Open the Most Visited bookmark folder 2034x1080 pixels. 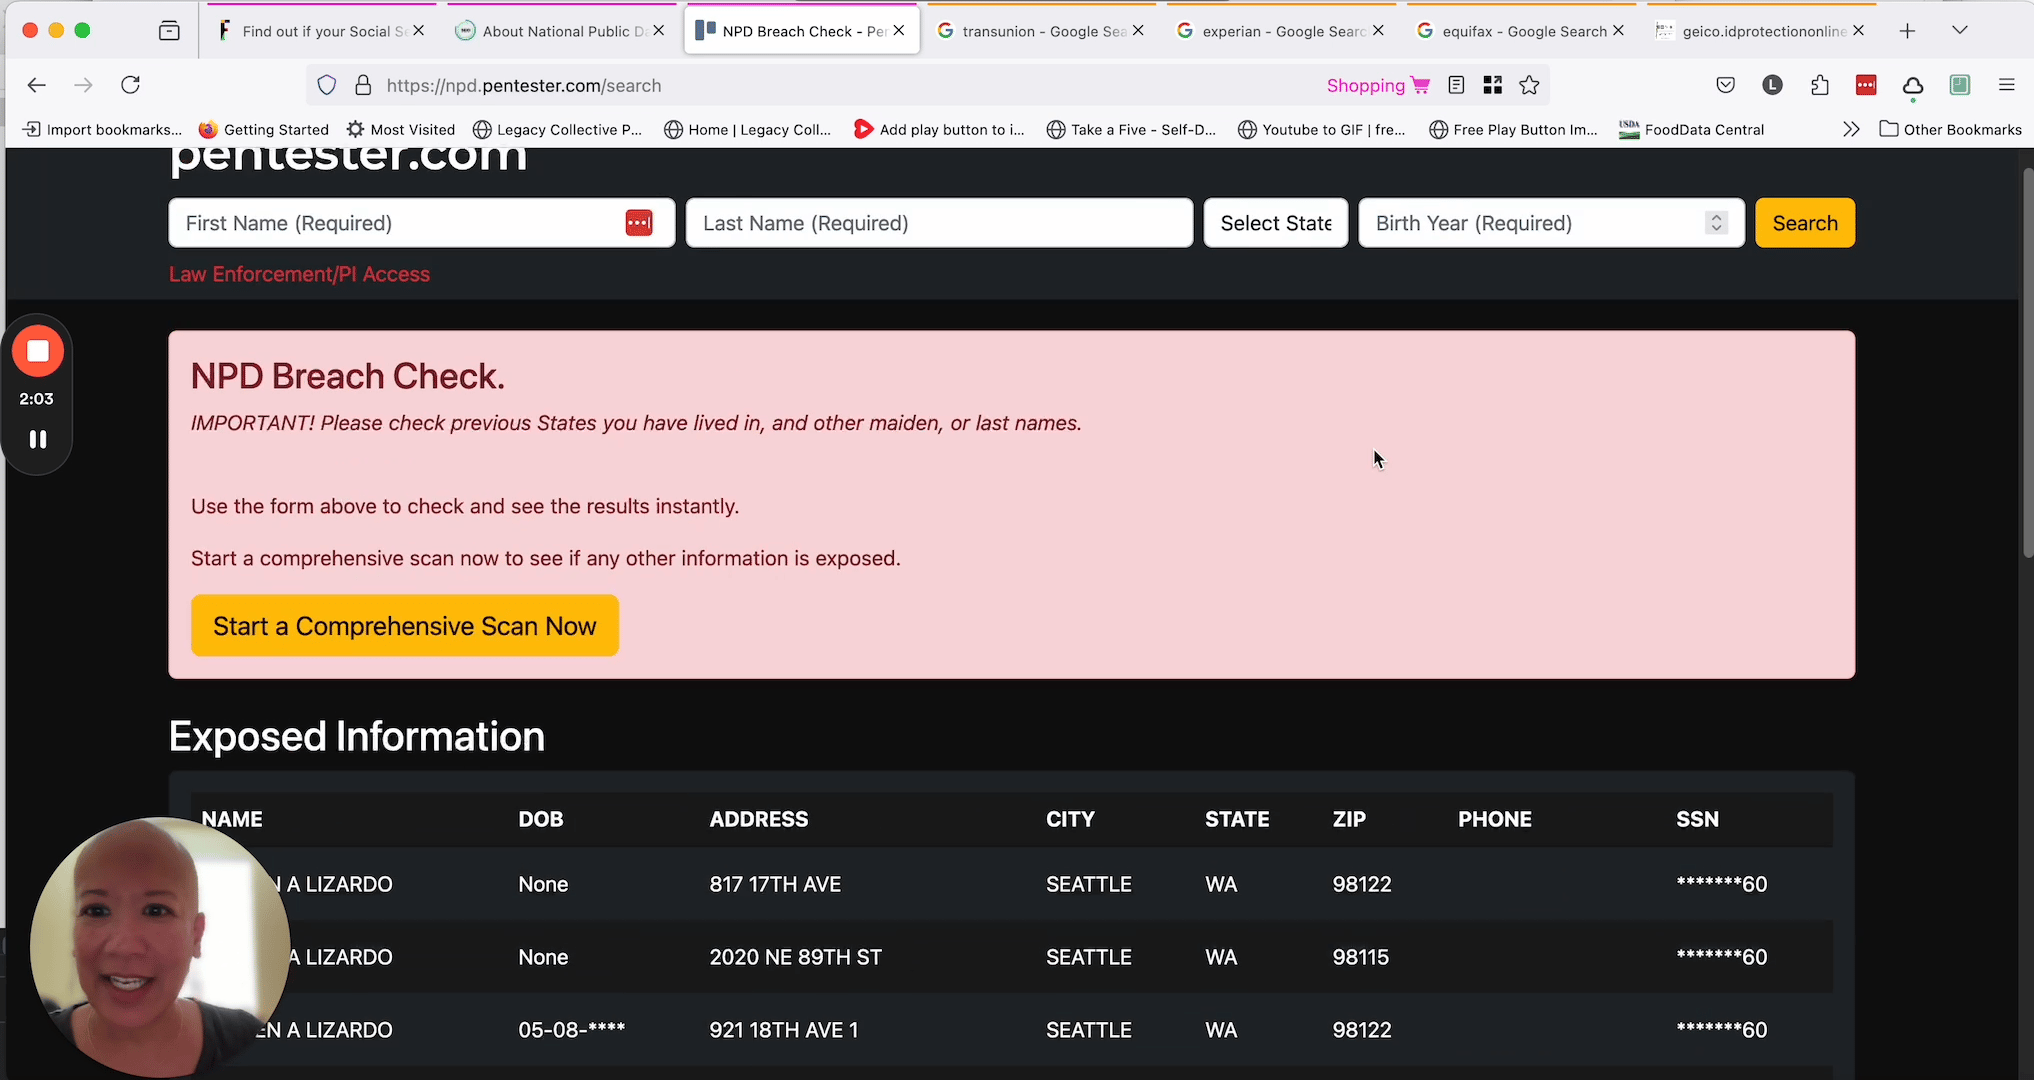pos(400,129)
